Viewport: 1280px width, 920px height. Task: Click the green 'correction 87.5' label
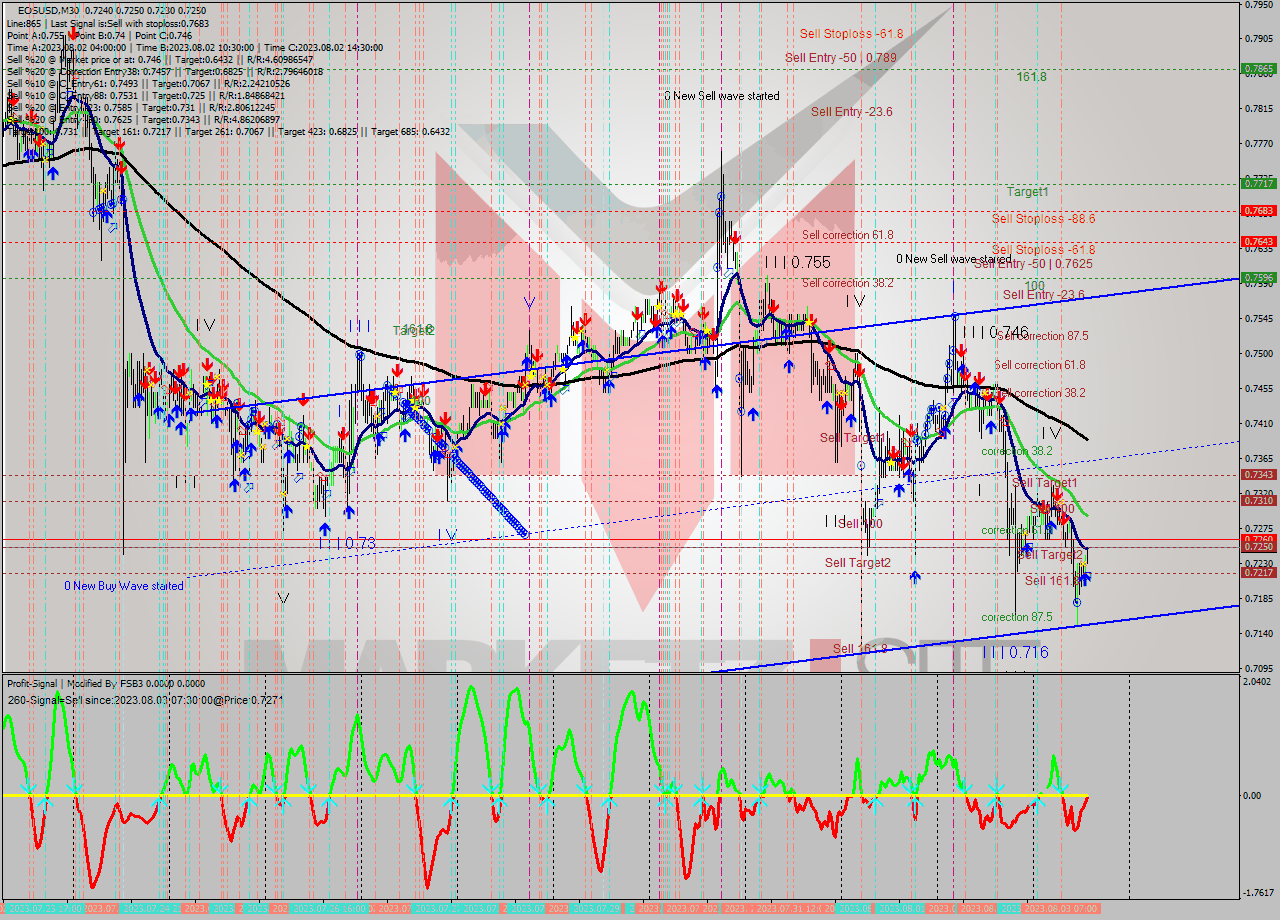tap(1016, 617)
